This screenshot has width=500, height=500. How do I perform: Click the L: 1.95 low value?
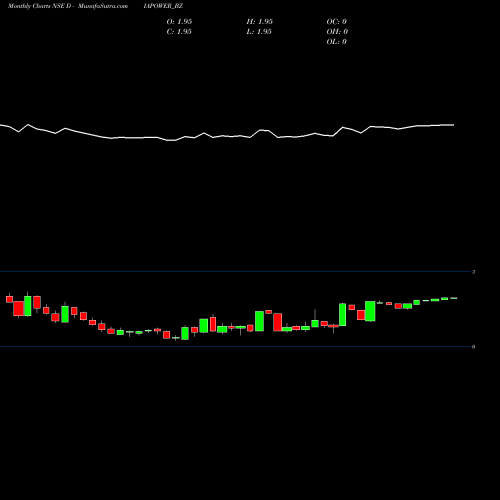[x=259, y=32]
